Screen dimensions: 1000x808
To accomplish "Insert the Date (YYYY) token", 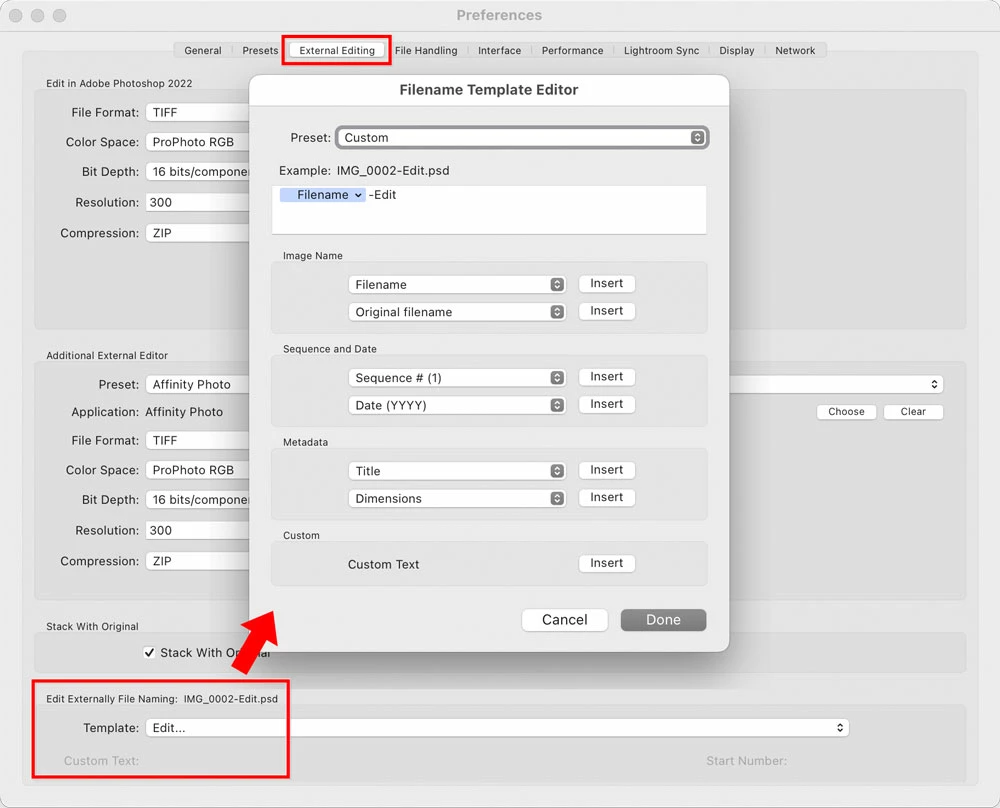I will click(x=607, y=404).
